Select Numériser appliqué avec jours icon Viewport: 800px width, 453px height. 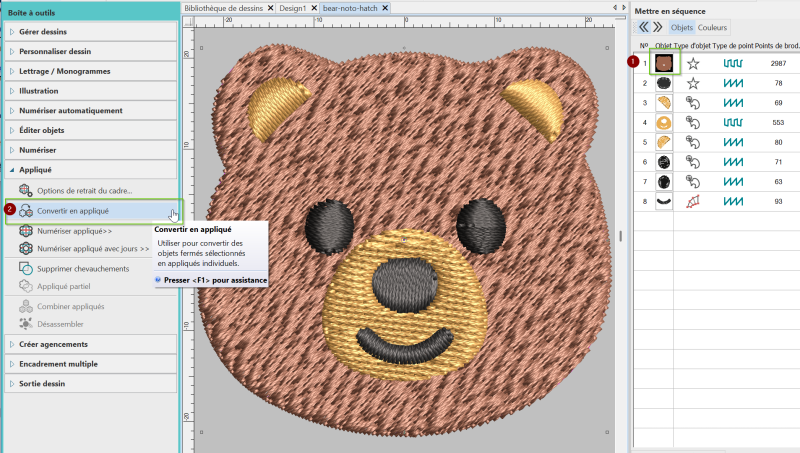pos(26,248)
